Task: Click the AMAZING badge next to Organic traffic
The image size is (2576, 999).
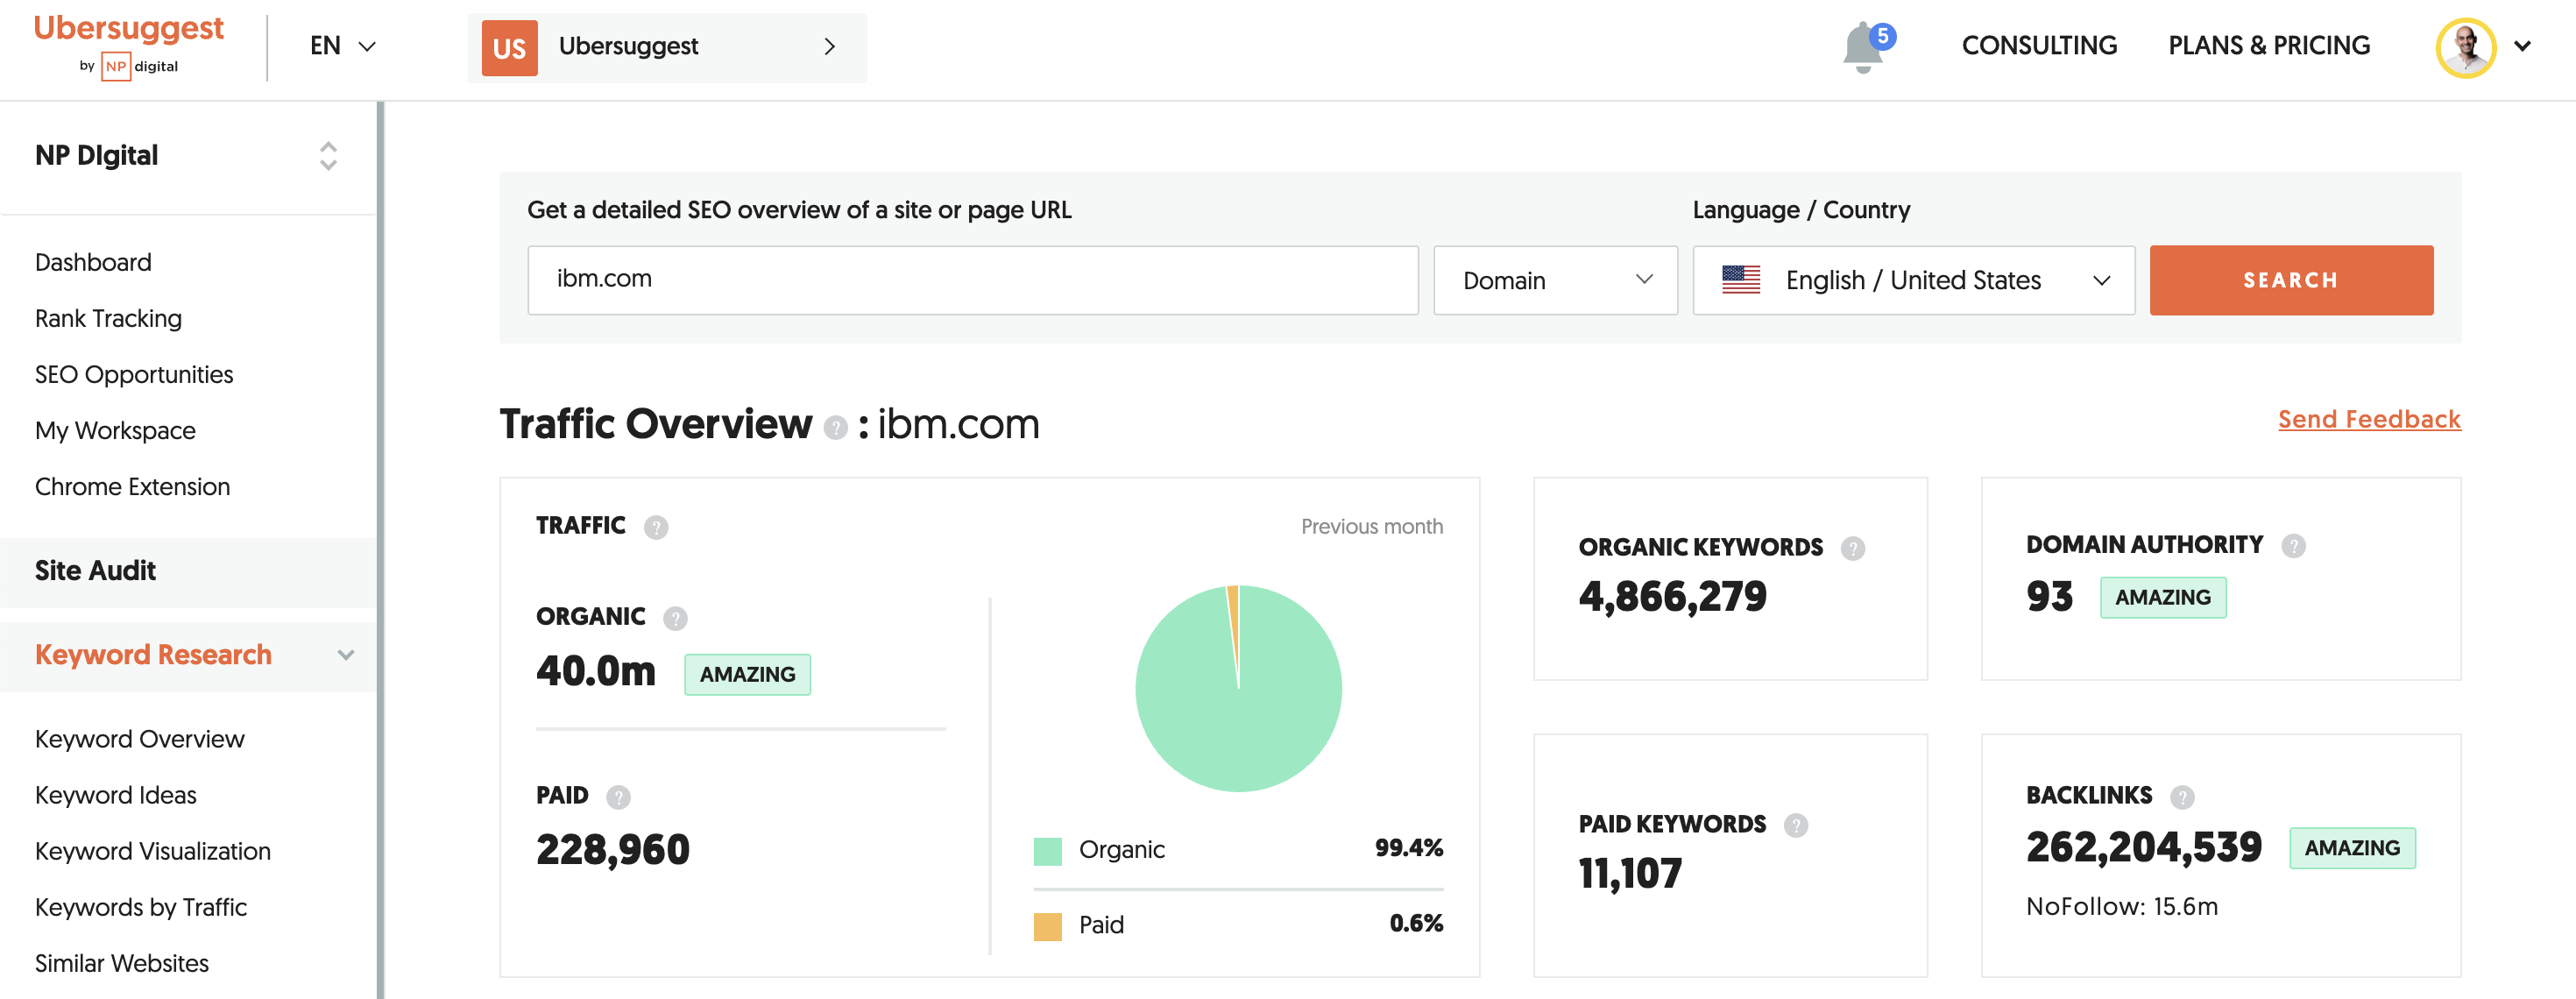Action: click(x=747, y=674)
